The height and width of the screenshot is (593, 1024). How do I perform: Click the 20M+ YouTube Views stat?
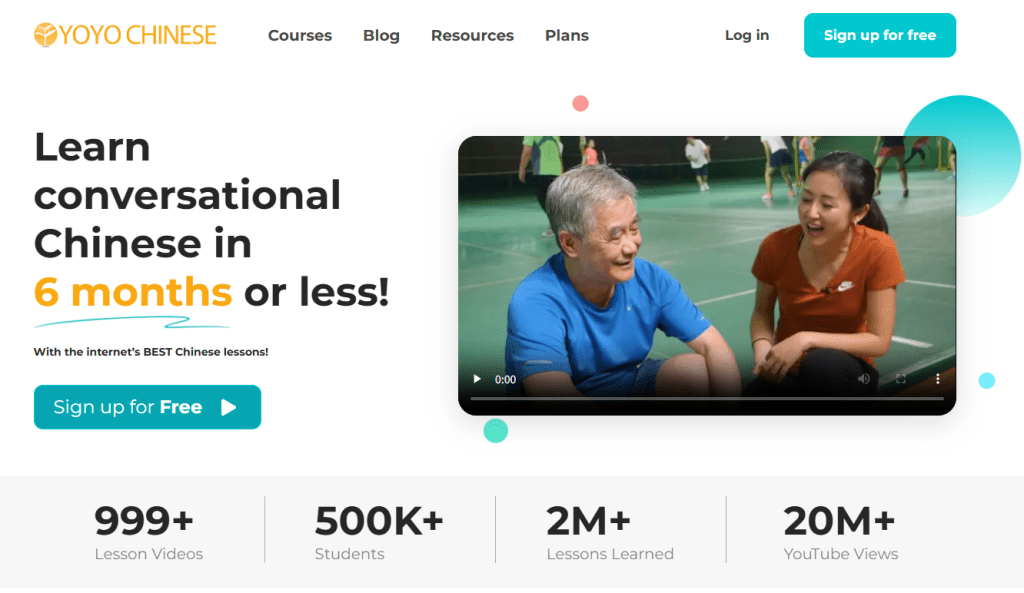(x=840, y=532)
